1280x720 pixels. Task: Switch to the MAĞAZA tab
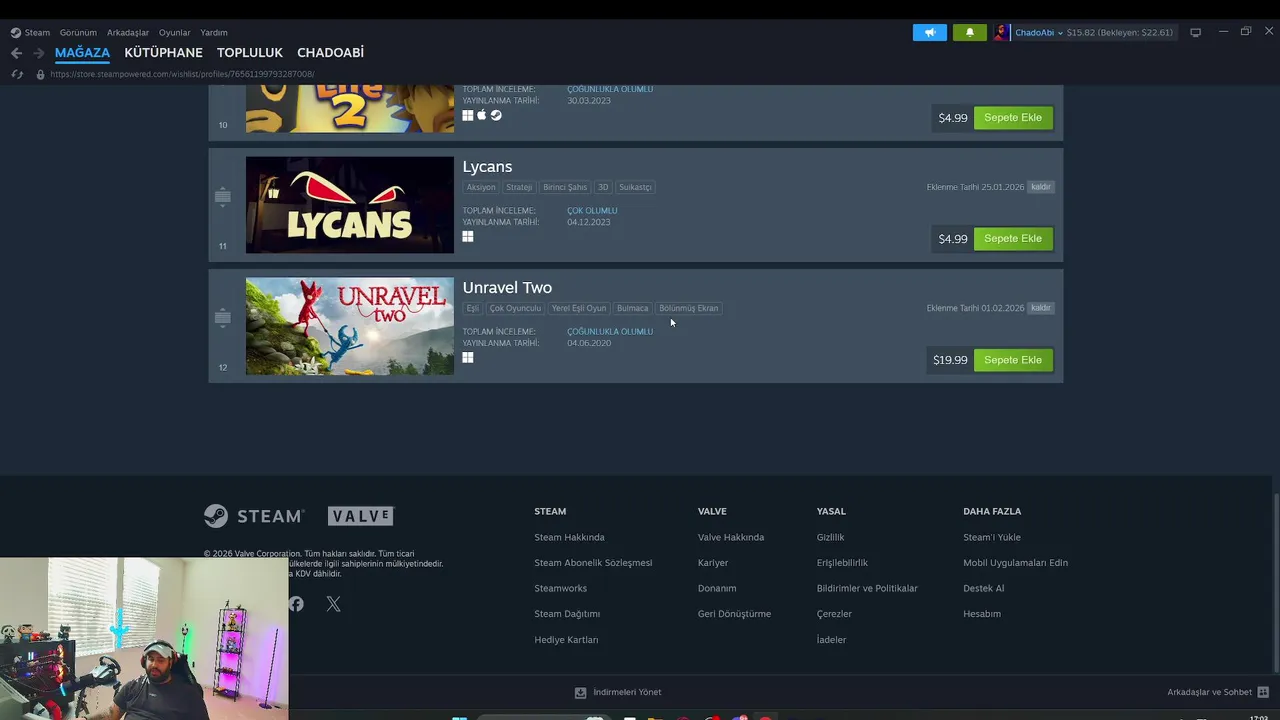[82, 52]
